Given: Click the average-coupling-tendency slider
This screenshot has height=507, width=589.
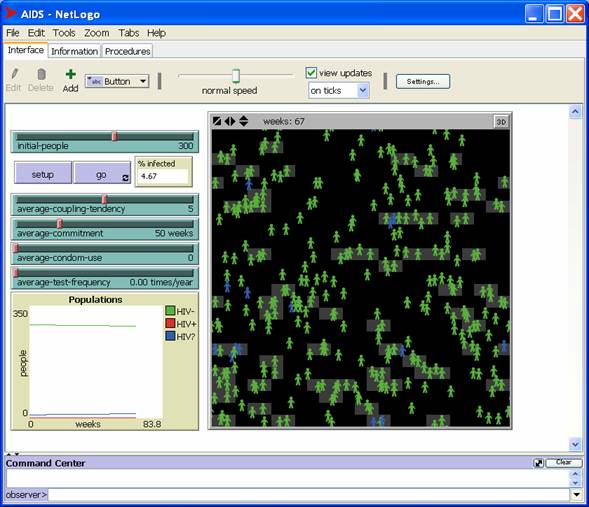Looking at the screenshot, I should (x=105, y=205).
